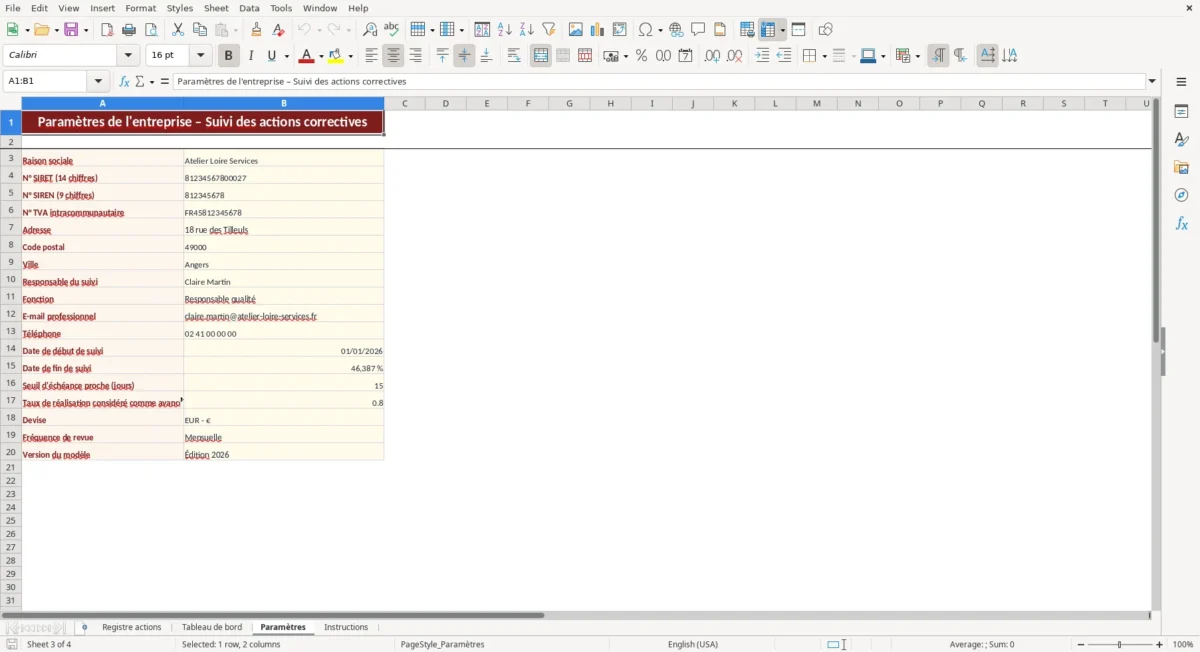Cut the selected cells
The width and height of the screenshot is (1200, 652).
point(178,30)
